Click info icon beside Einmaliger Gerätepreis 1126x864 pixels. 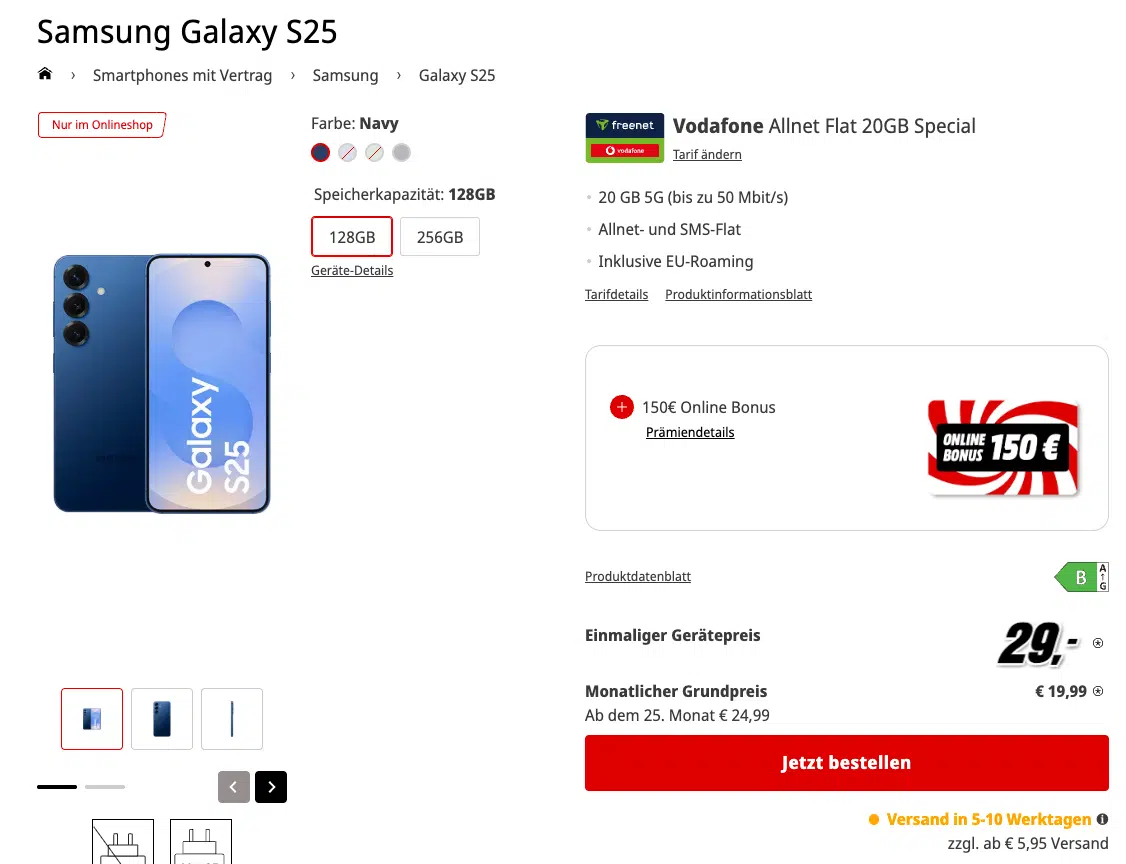tap(1098, 643)
